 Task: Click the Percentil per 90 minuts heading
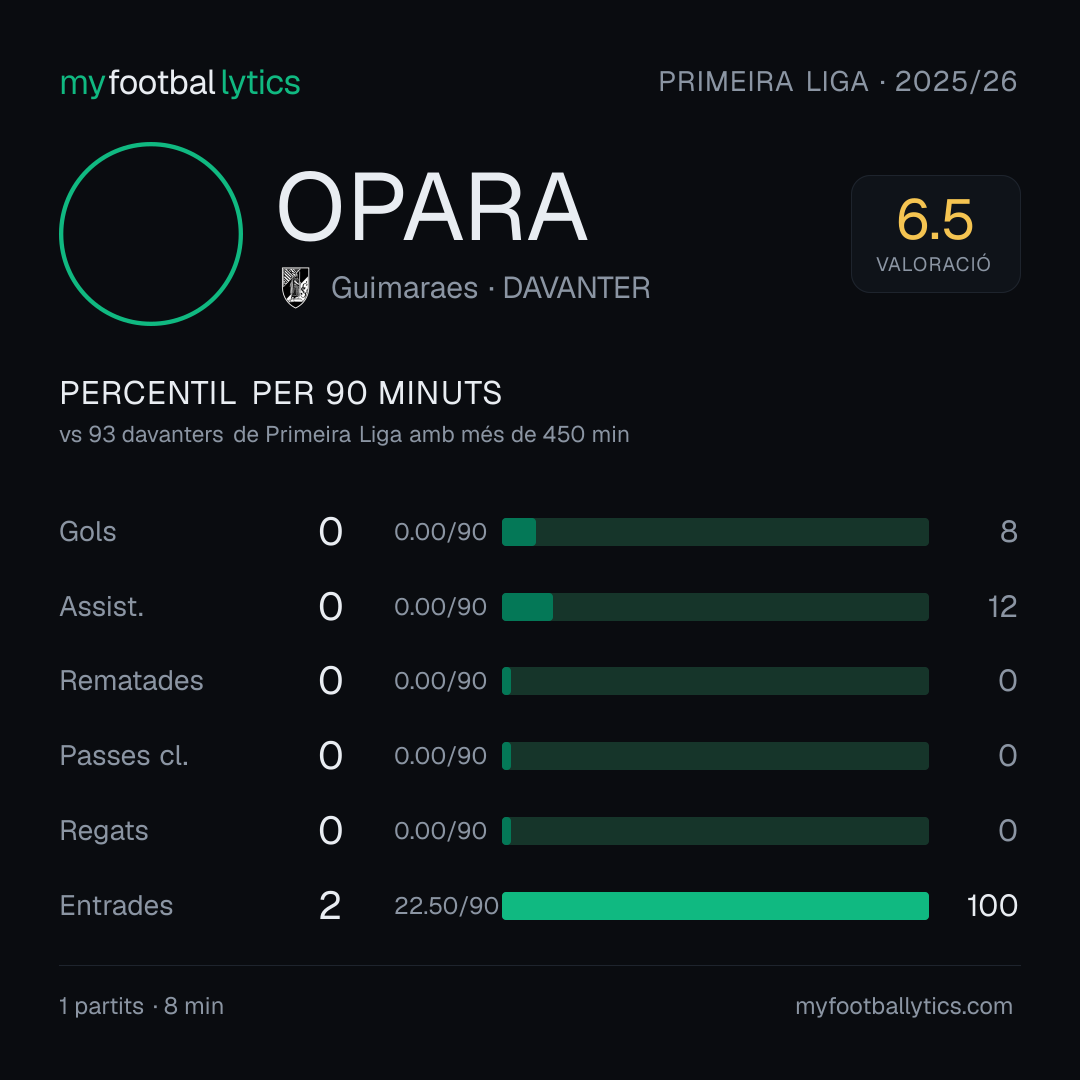click(281, 393)
